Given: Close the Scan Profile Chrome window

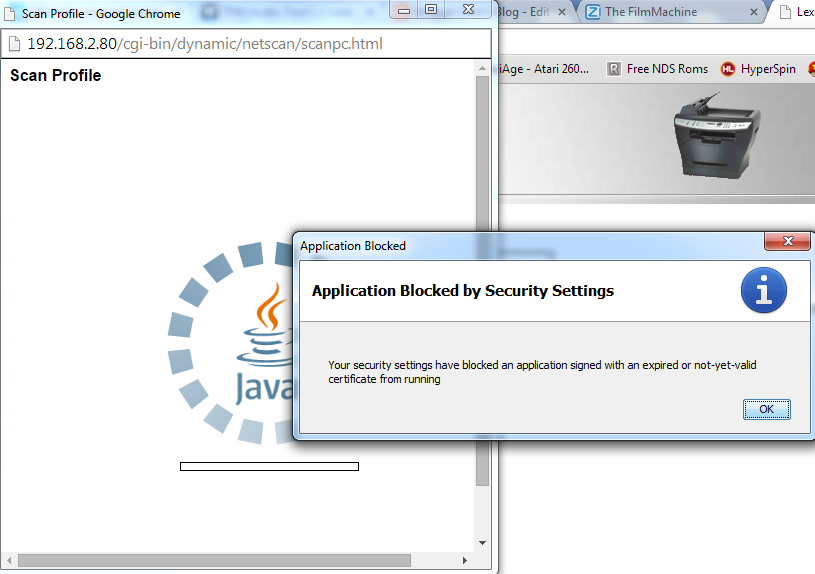Looking at the screenshot, I should (x=468, y=10).
